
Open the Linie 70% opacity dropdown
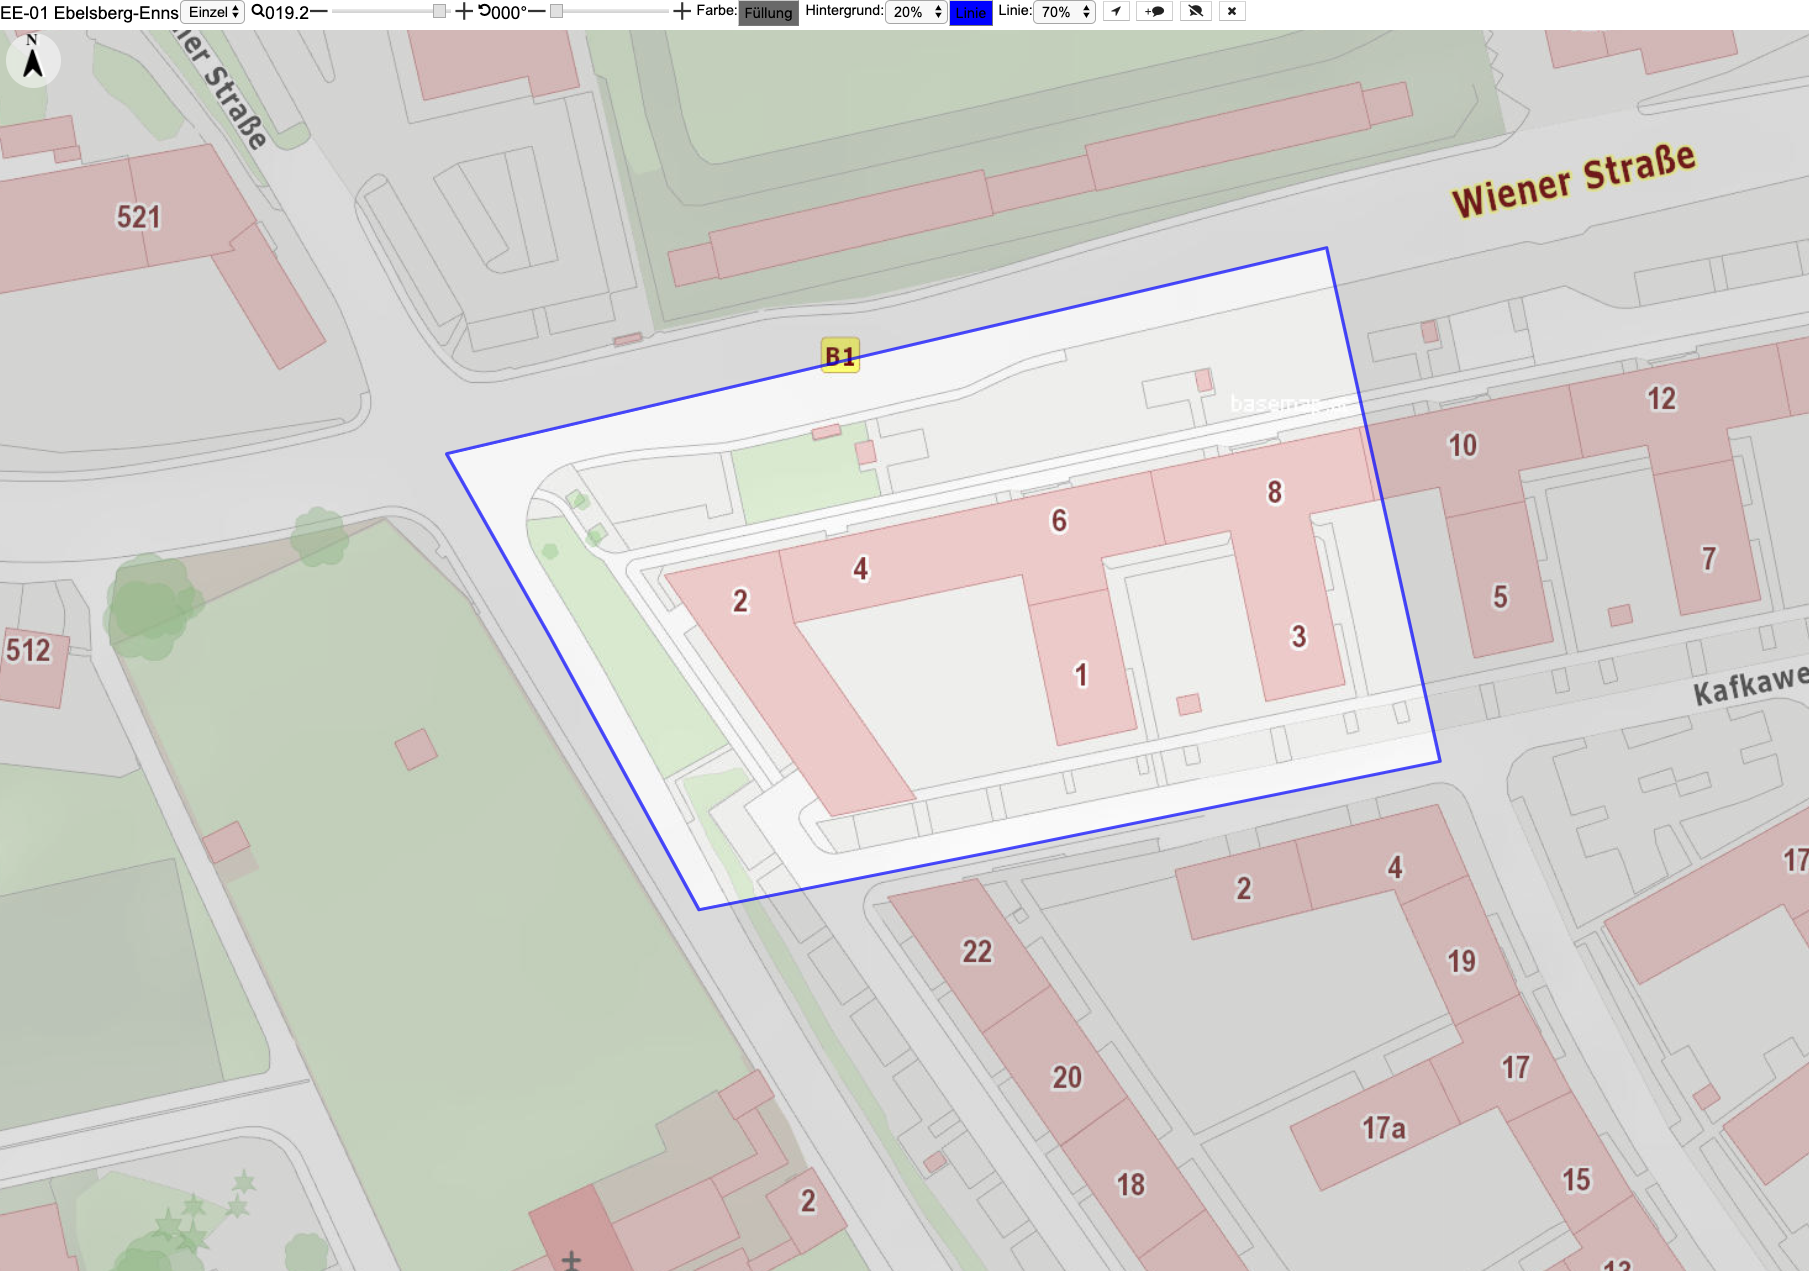(x=1065, y=12)
